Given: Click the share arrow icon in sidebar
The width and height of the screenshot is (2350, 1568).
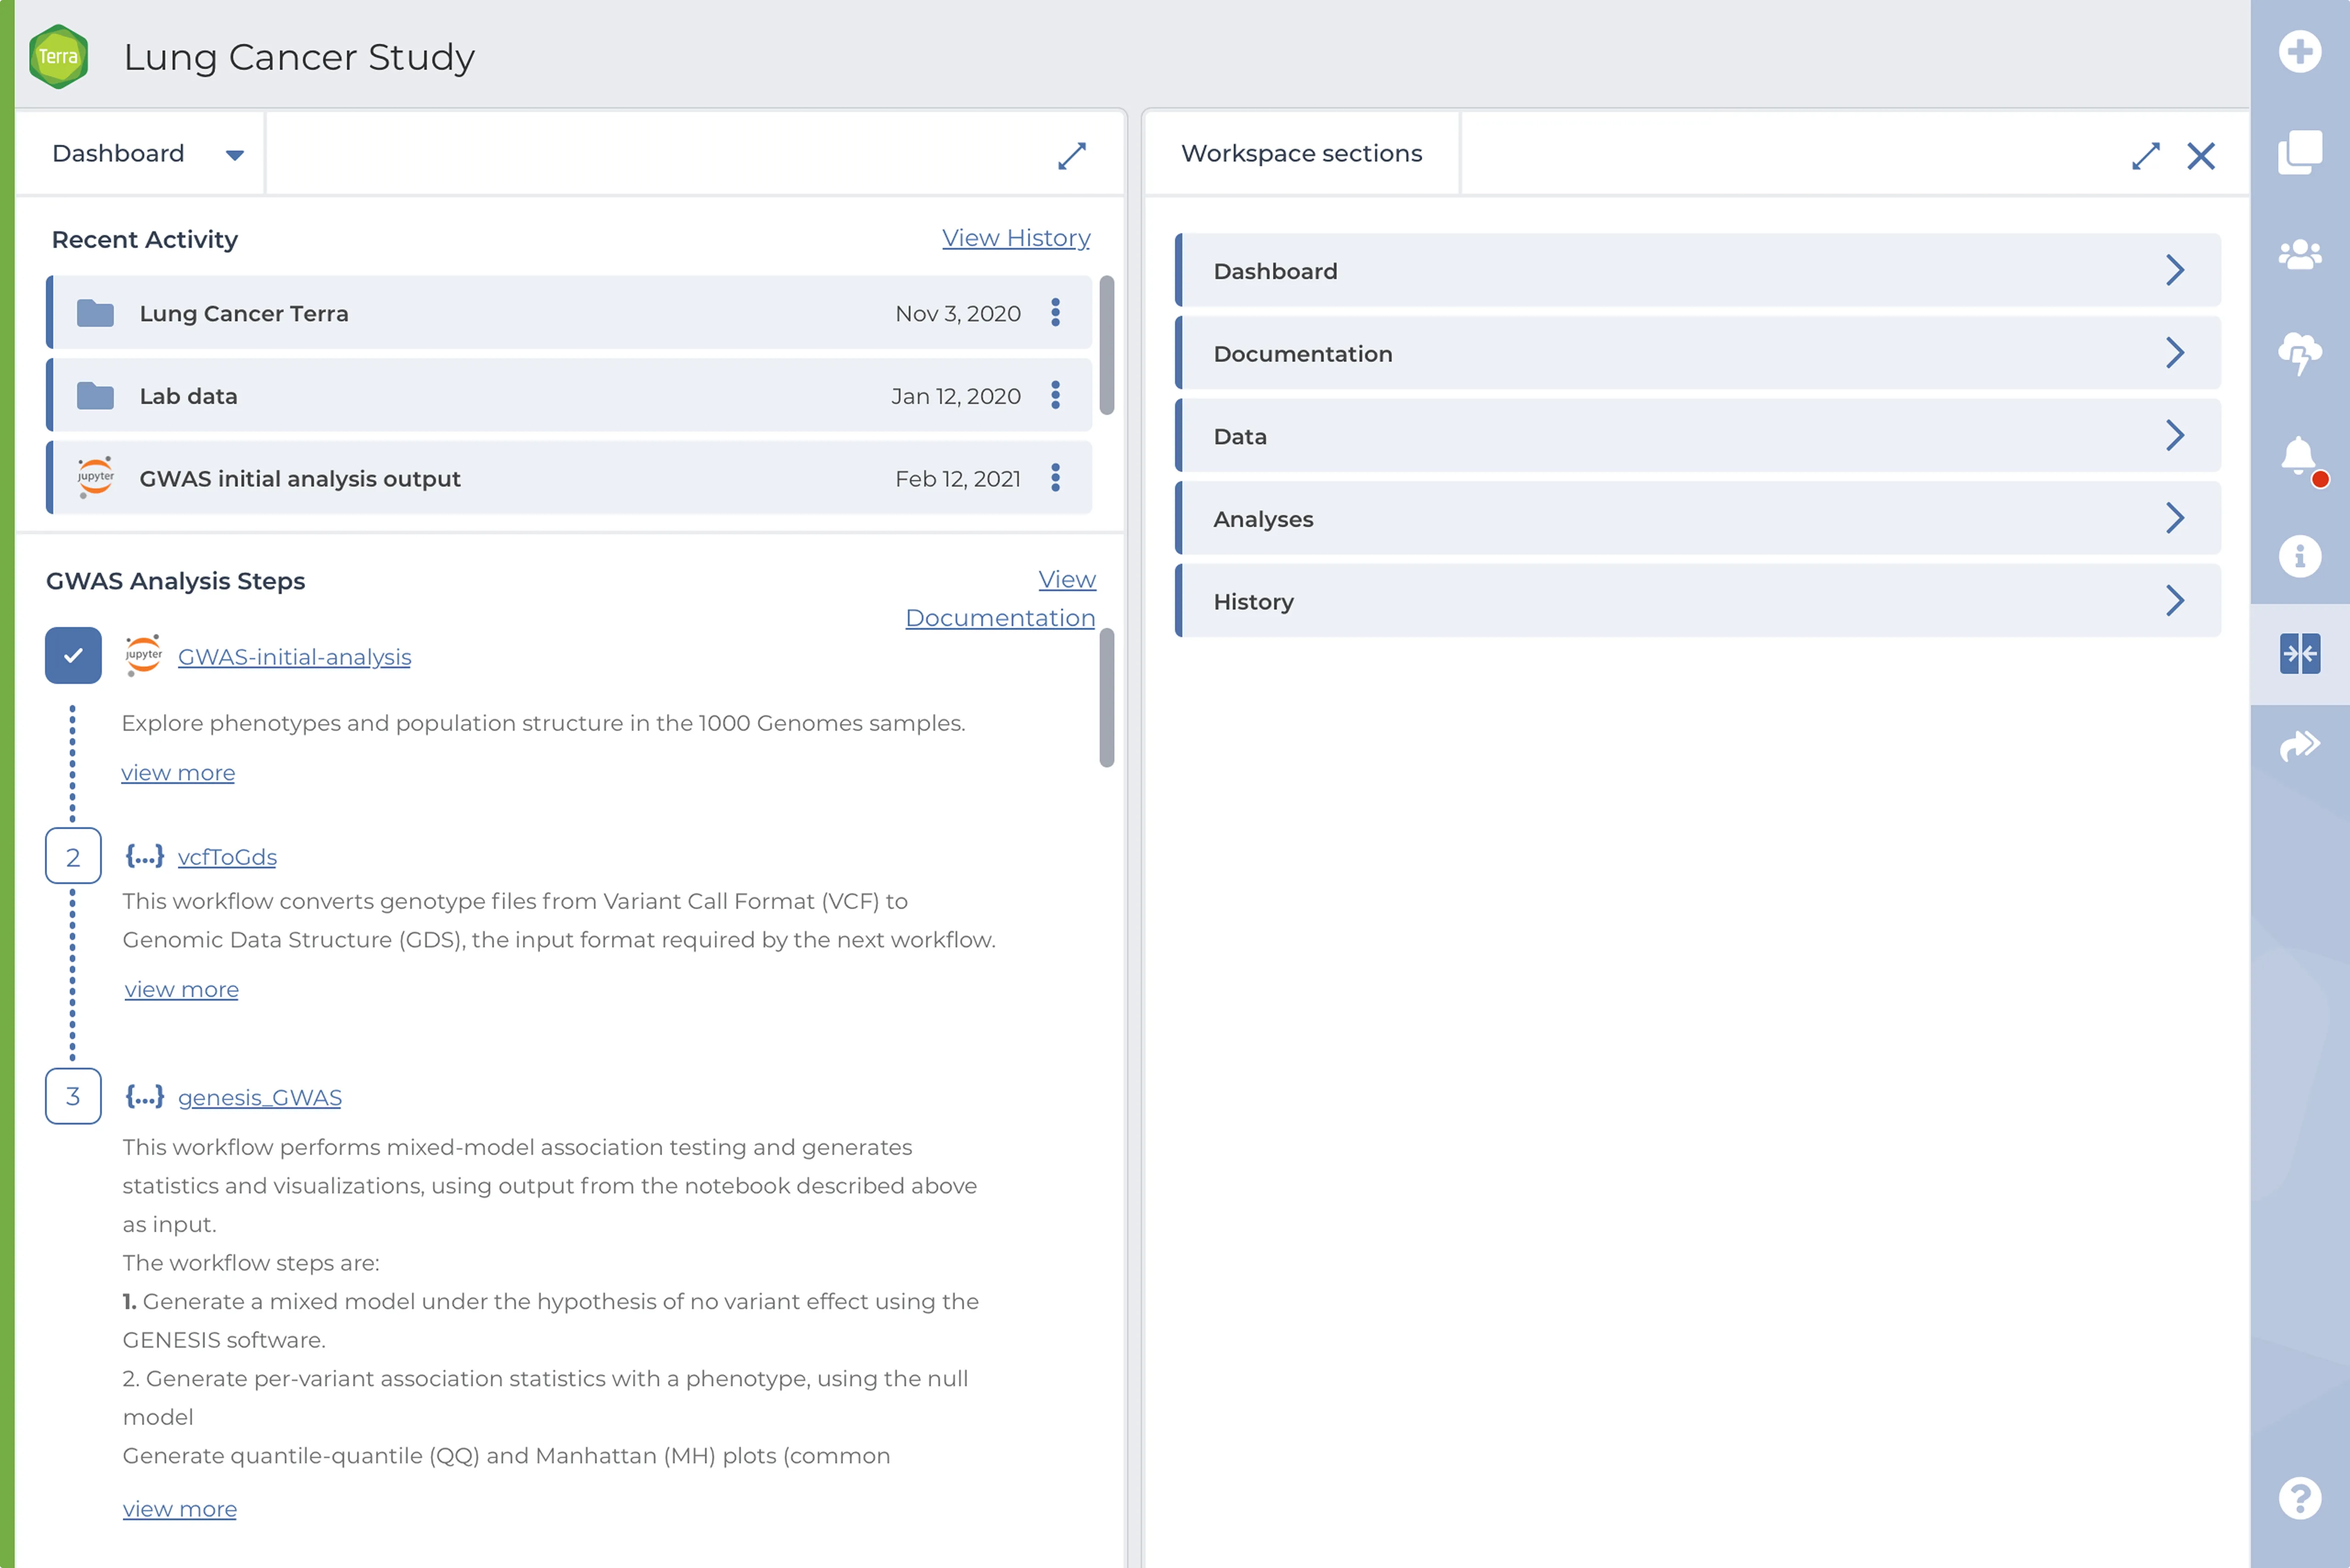Looking at the screenshot, I should click(2299, 746).
